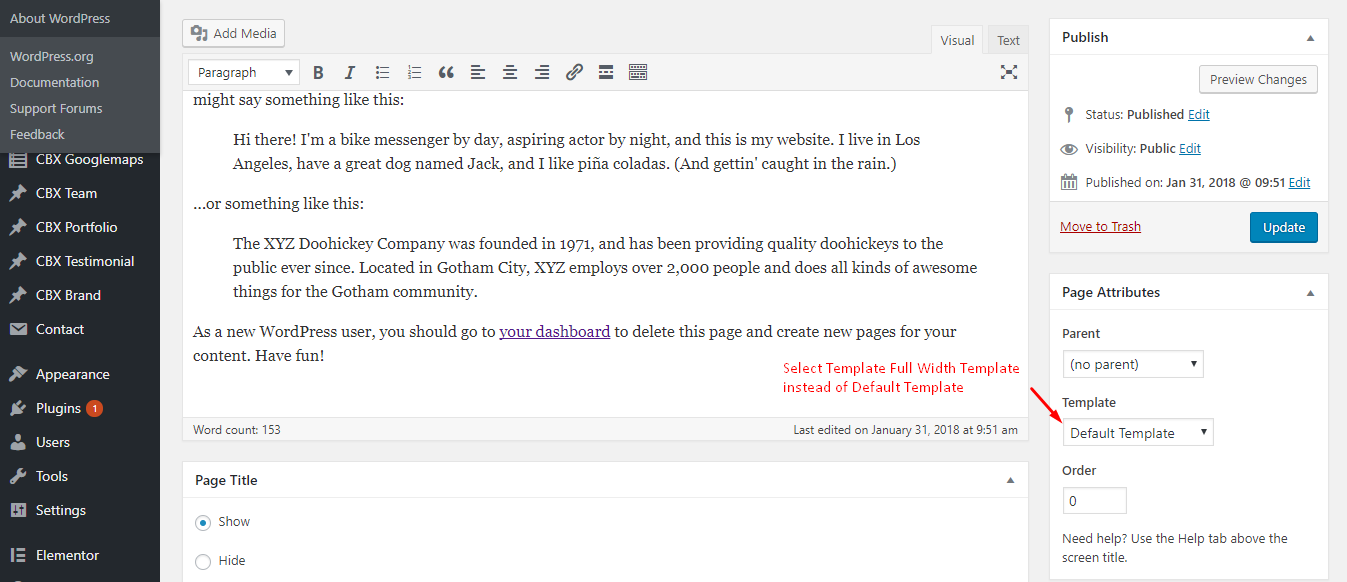Insert Read More tag
The image size is (1347, 582).
pos(606,72)
